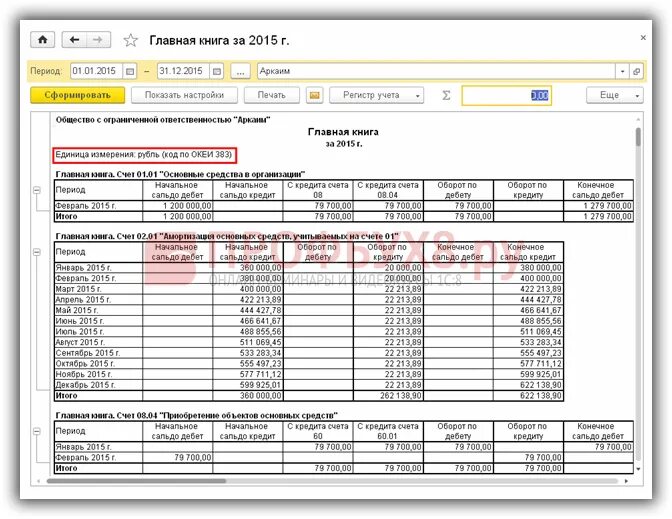Image resolution: width=672 pixels, height=519 pixels.
Task: Select Апрель 2015 г. row label
Action: (98, 300)
